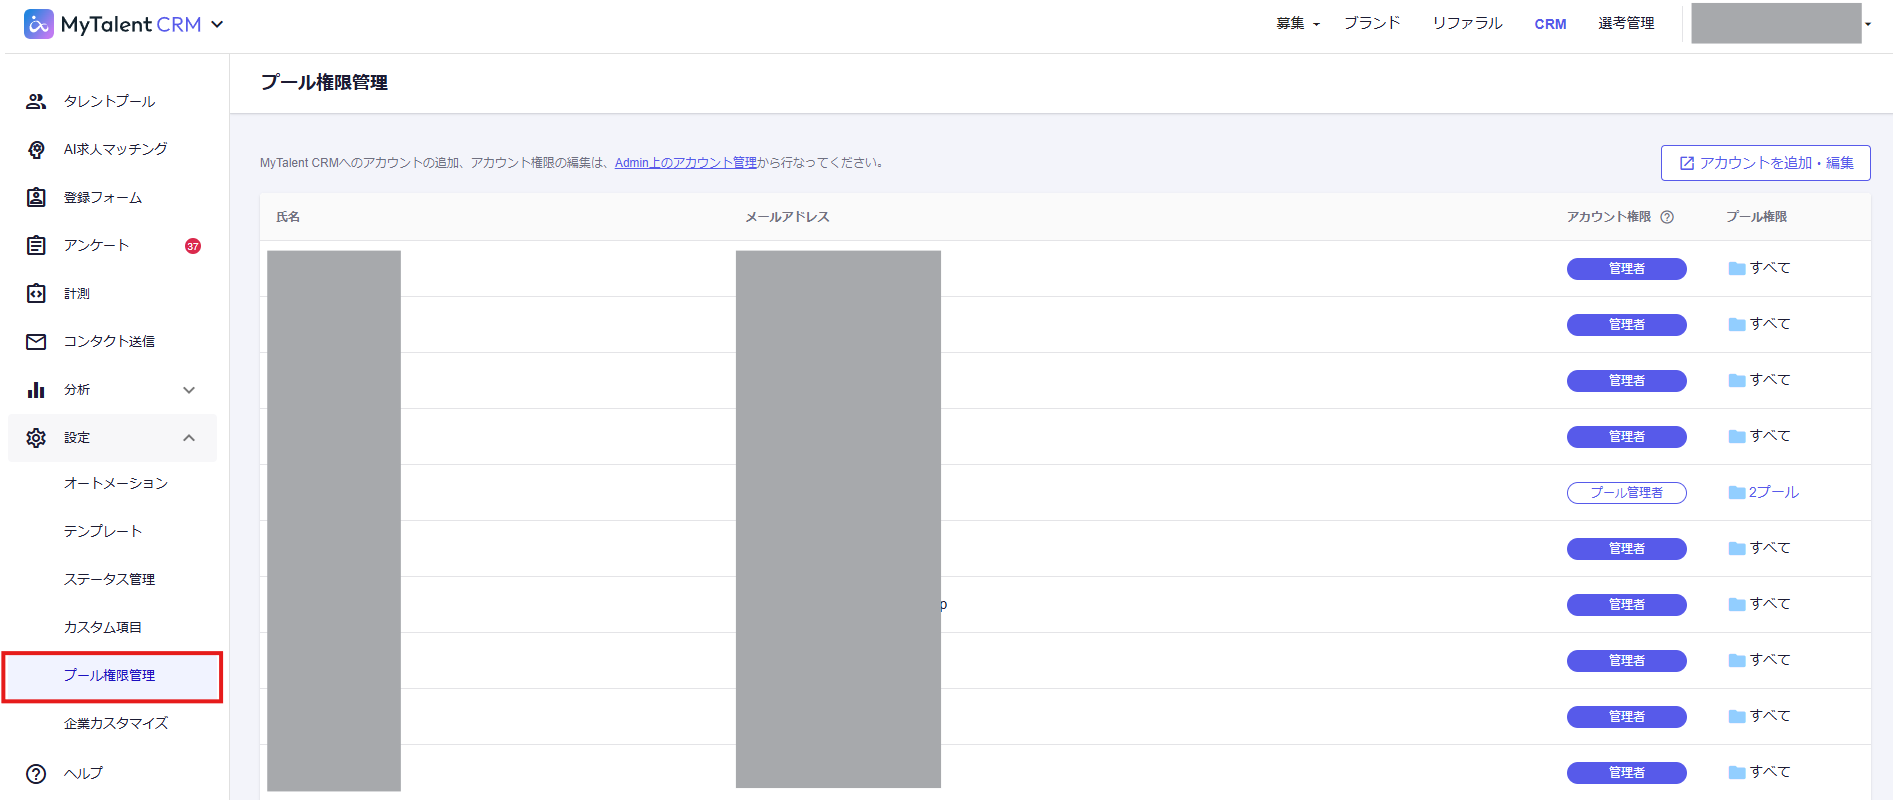The image size is (1893, 800).
Task: Click the MyTalent CRM logo icon
Action: click(38, 24)
